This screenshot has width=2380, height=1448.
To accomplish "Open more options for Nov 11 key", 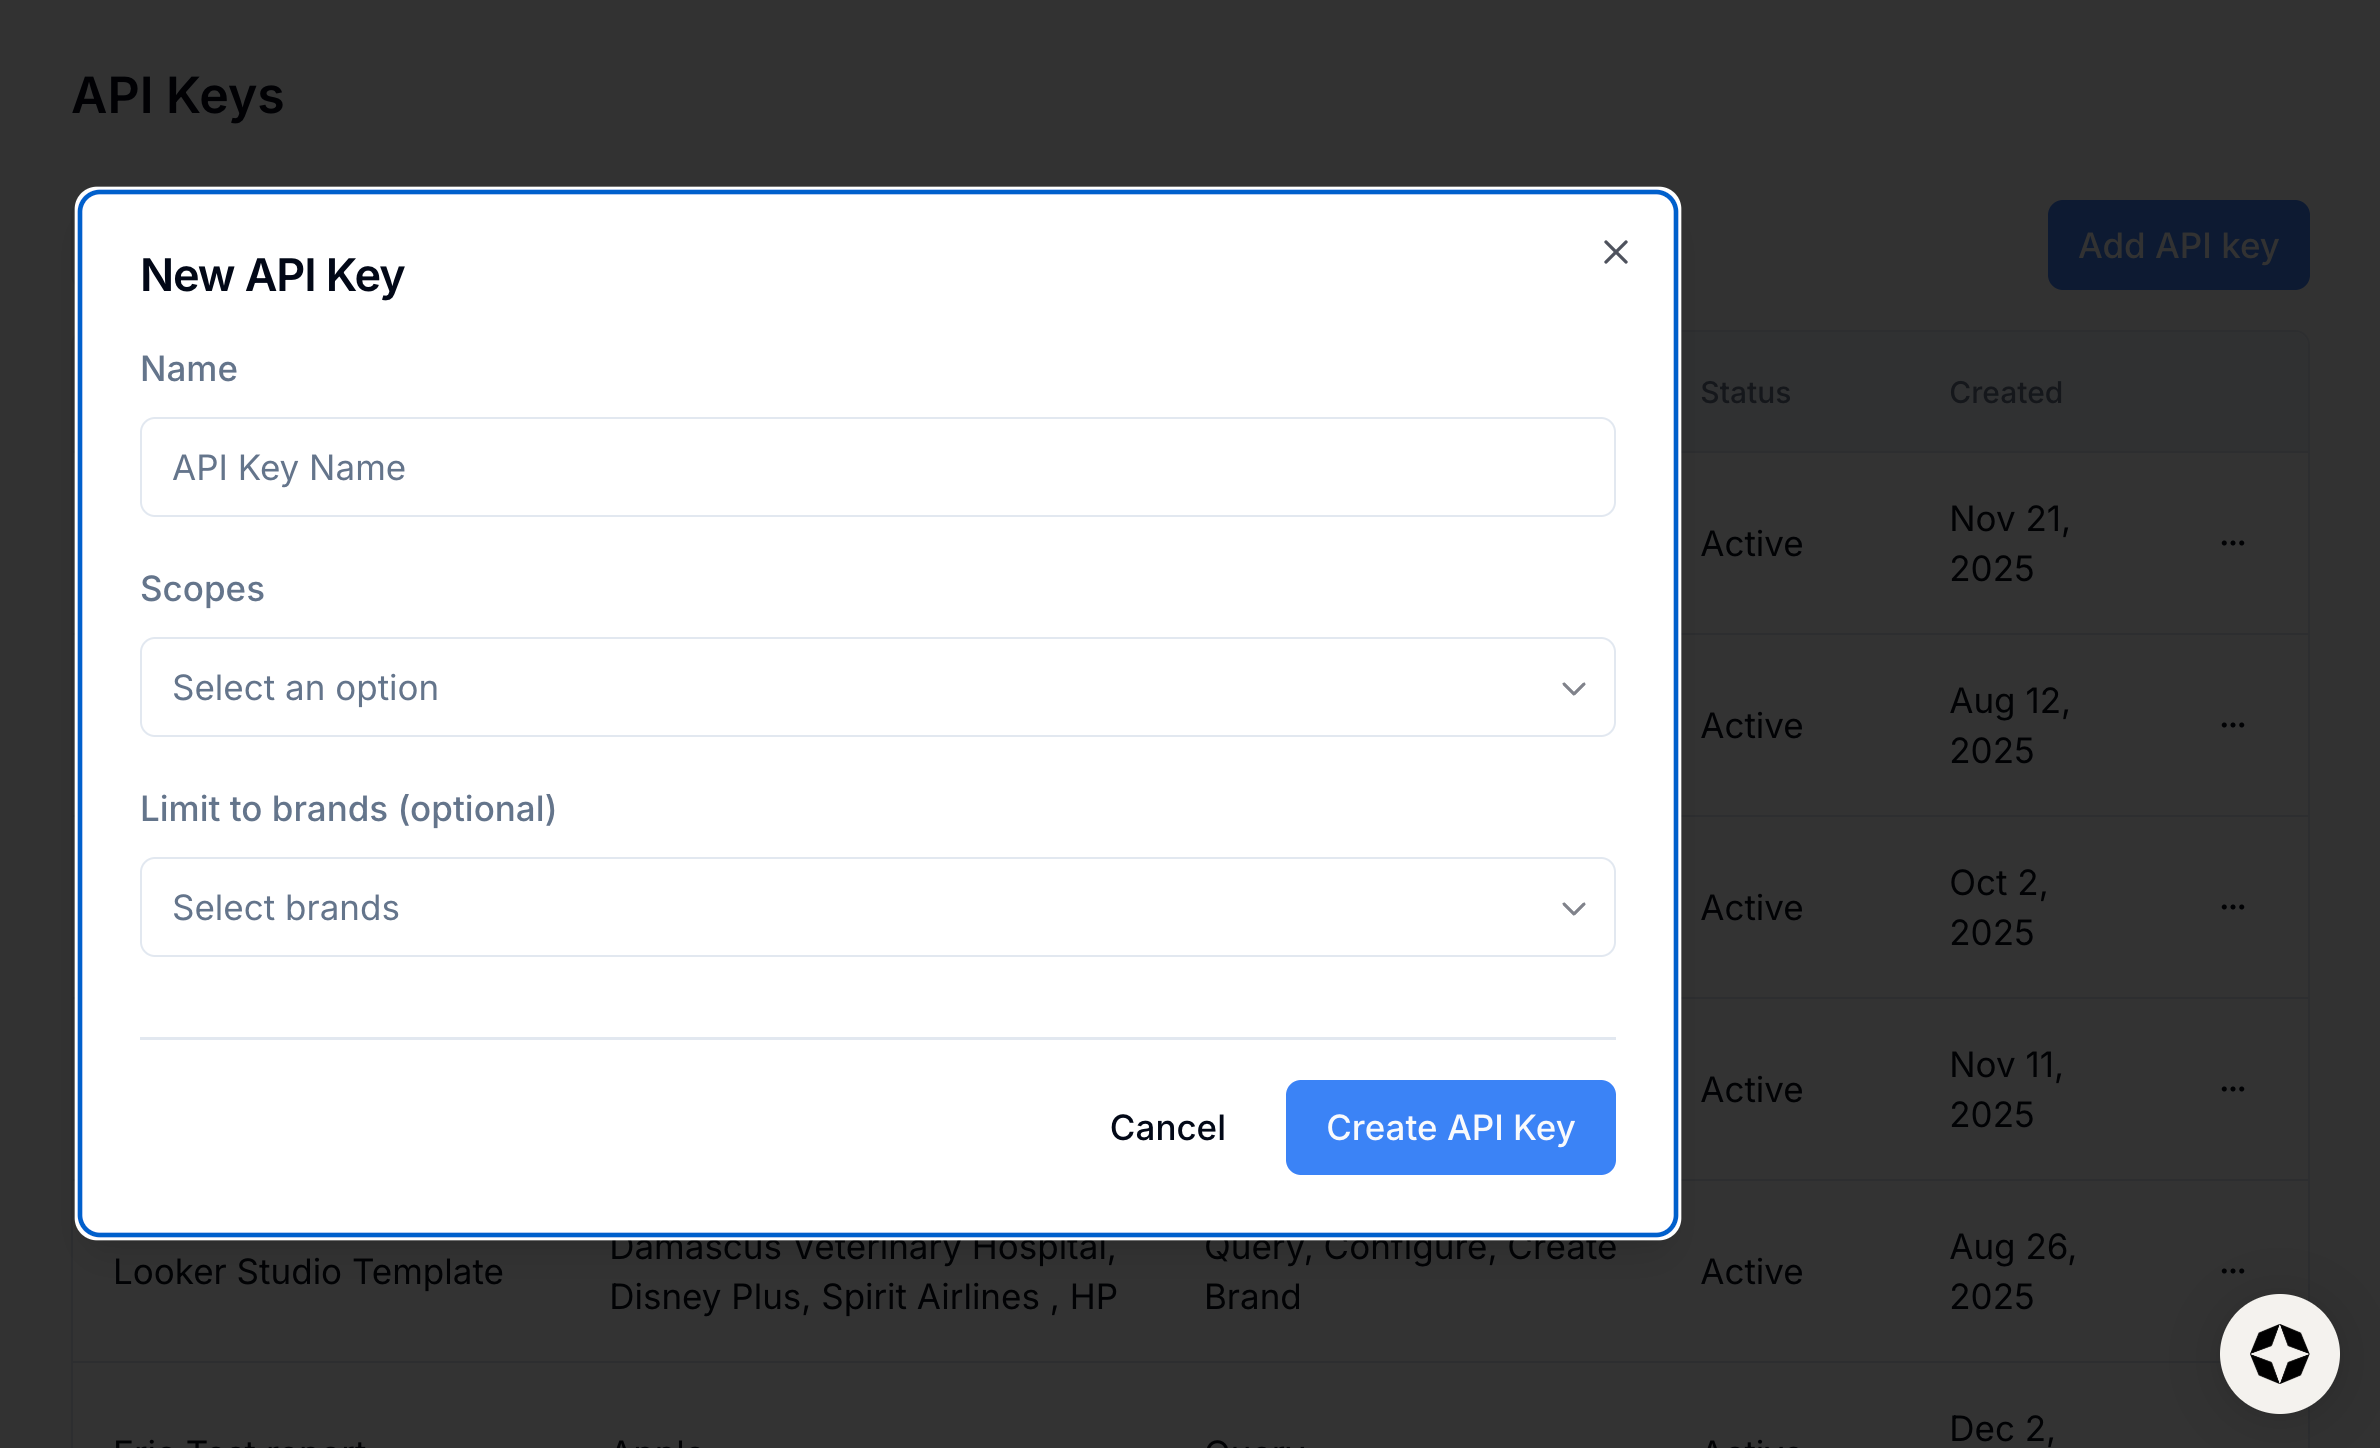I will tap(2232, 1089).
